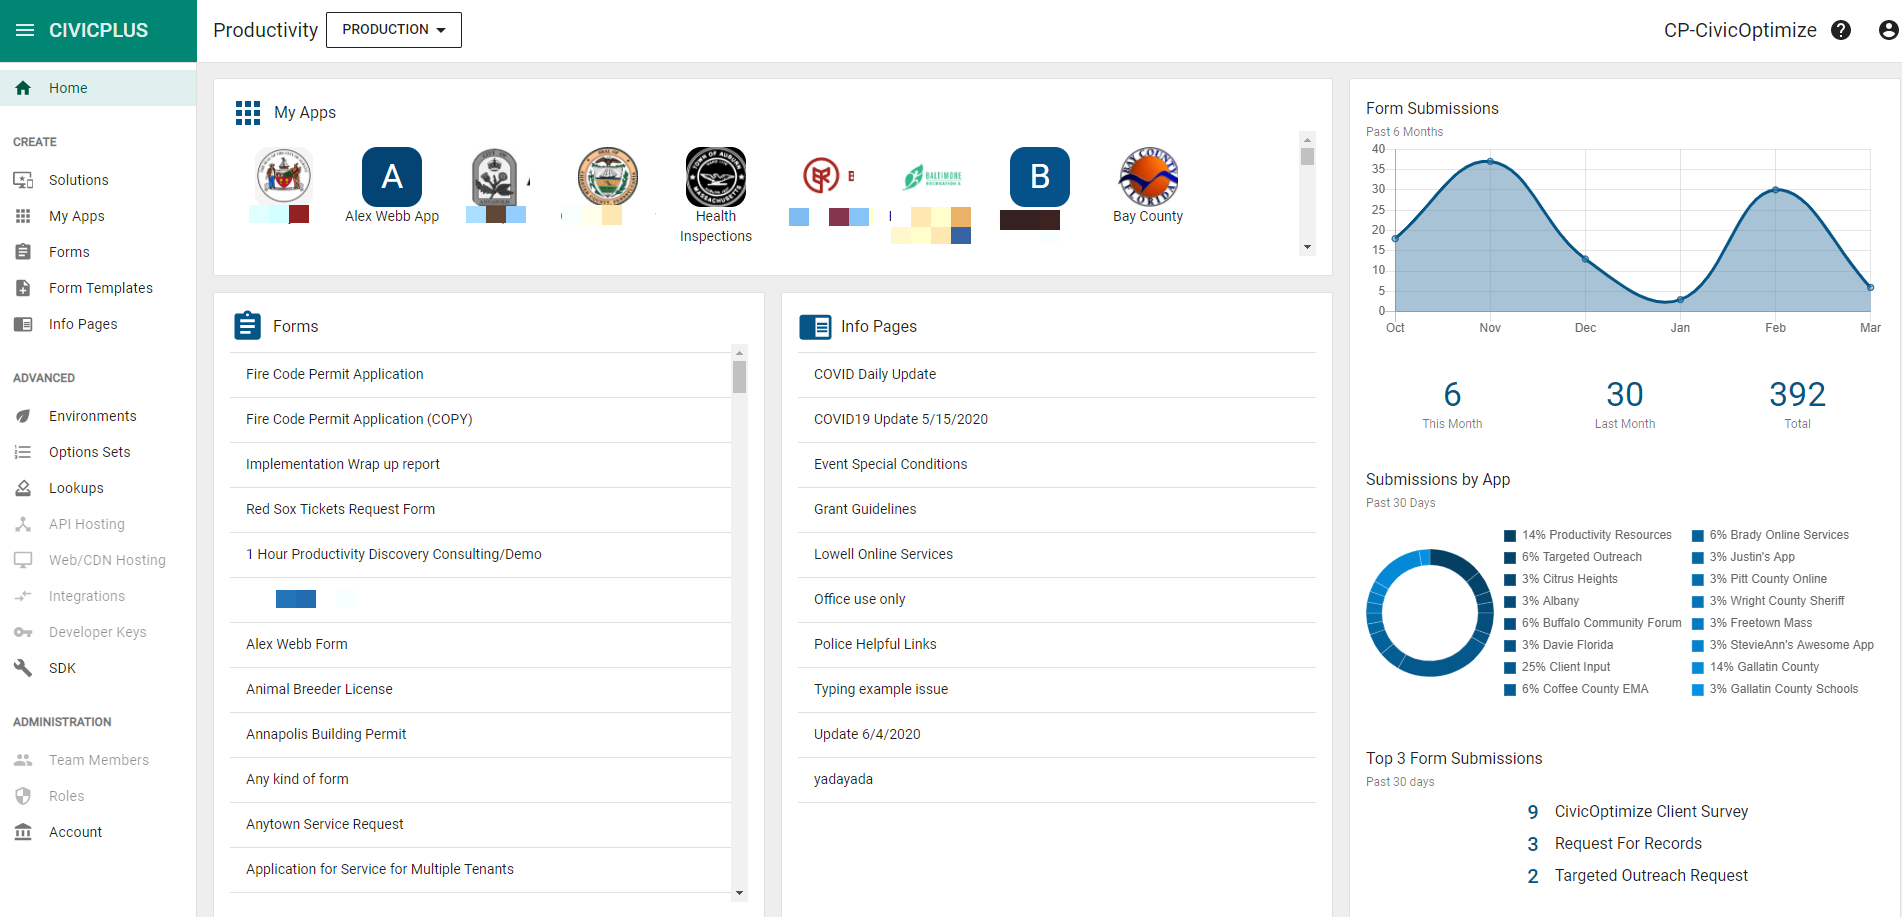This screenshot has width=1902, height=917.
Task: Click the Developer Keys key icon
Action: (x=23, y=632)
